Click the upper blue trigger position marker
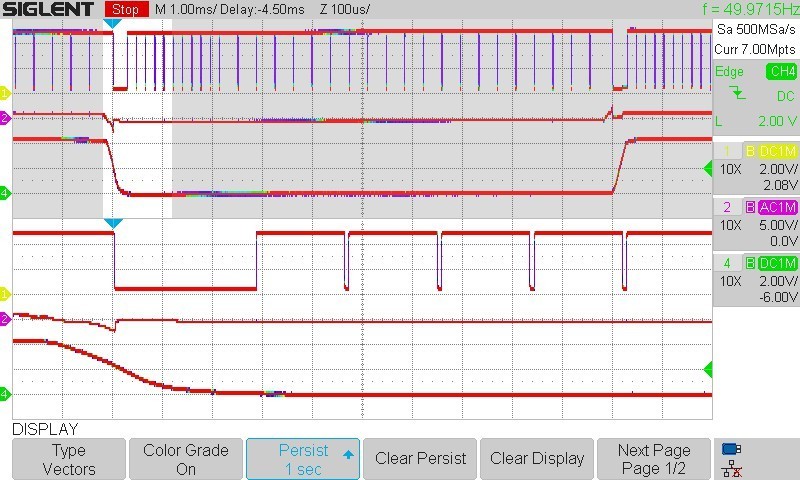 tap(112, 23)
